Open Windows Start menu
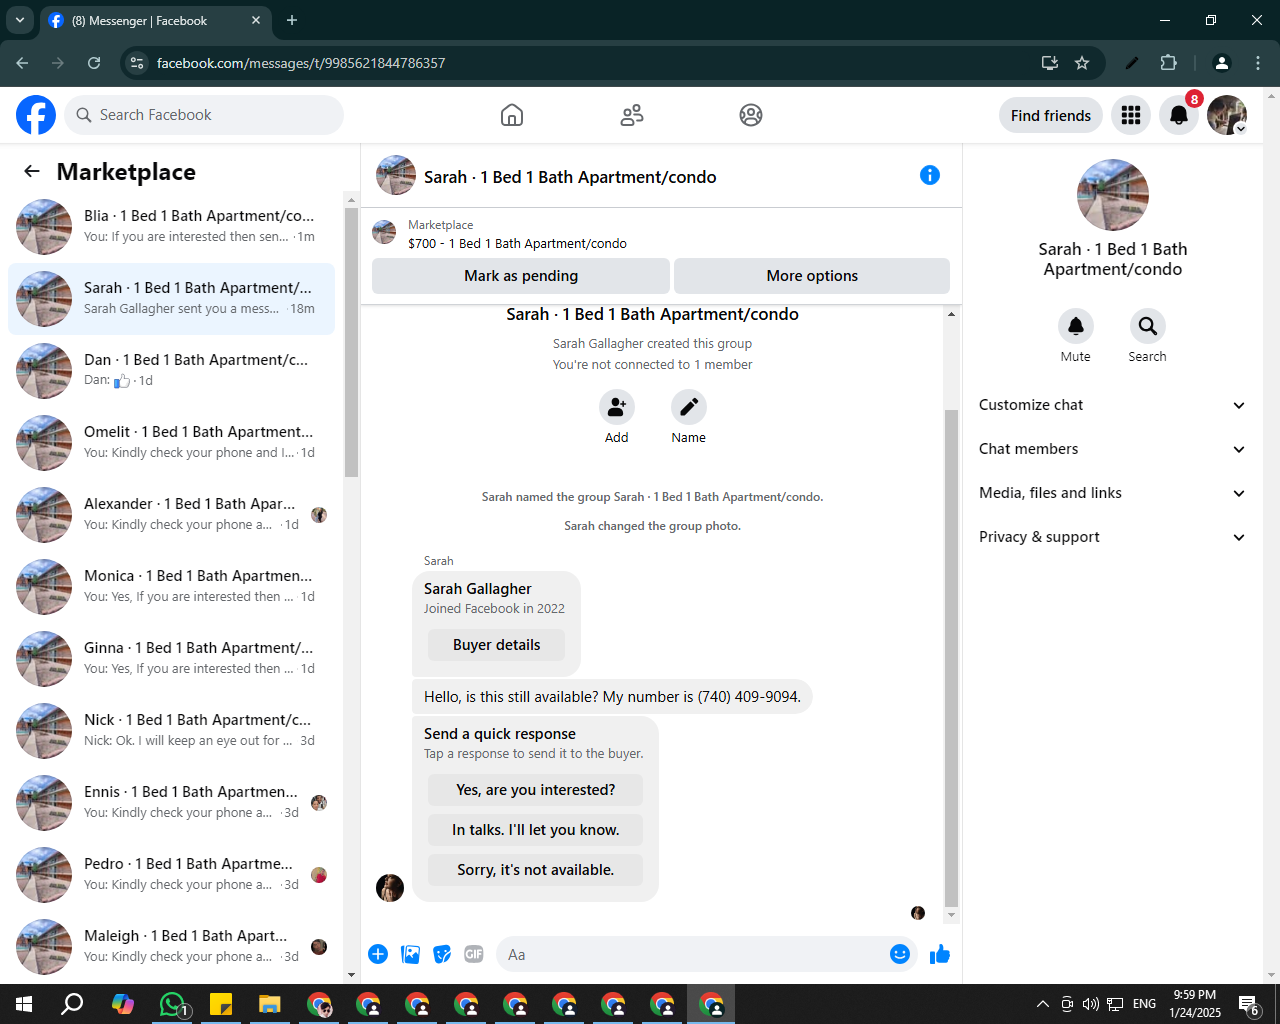The height and width of the screenshot is (1024, 1280). coord(24,1004)
